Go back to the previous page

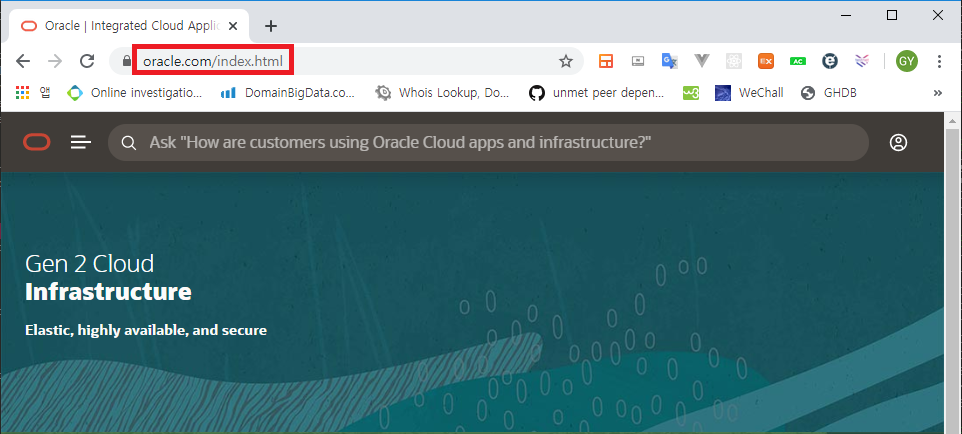(x=23, y=61)
